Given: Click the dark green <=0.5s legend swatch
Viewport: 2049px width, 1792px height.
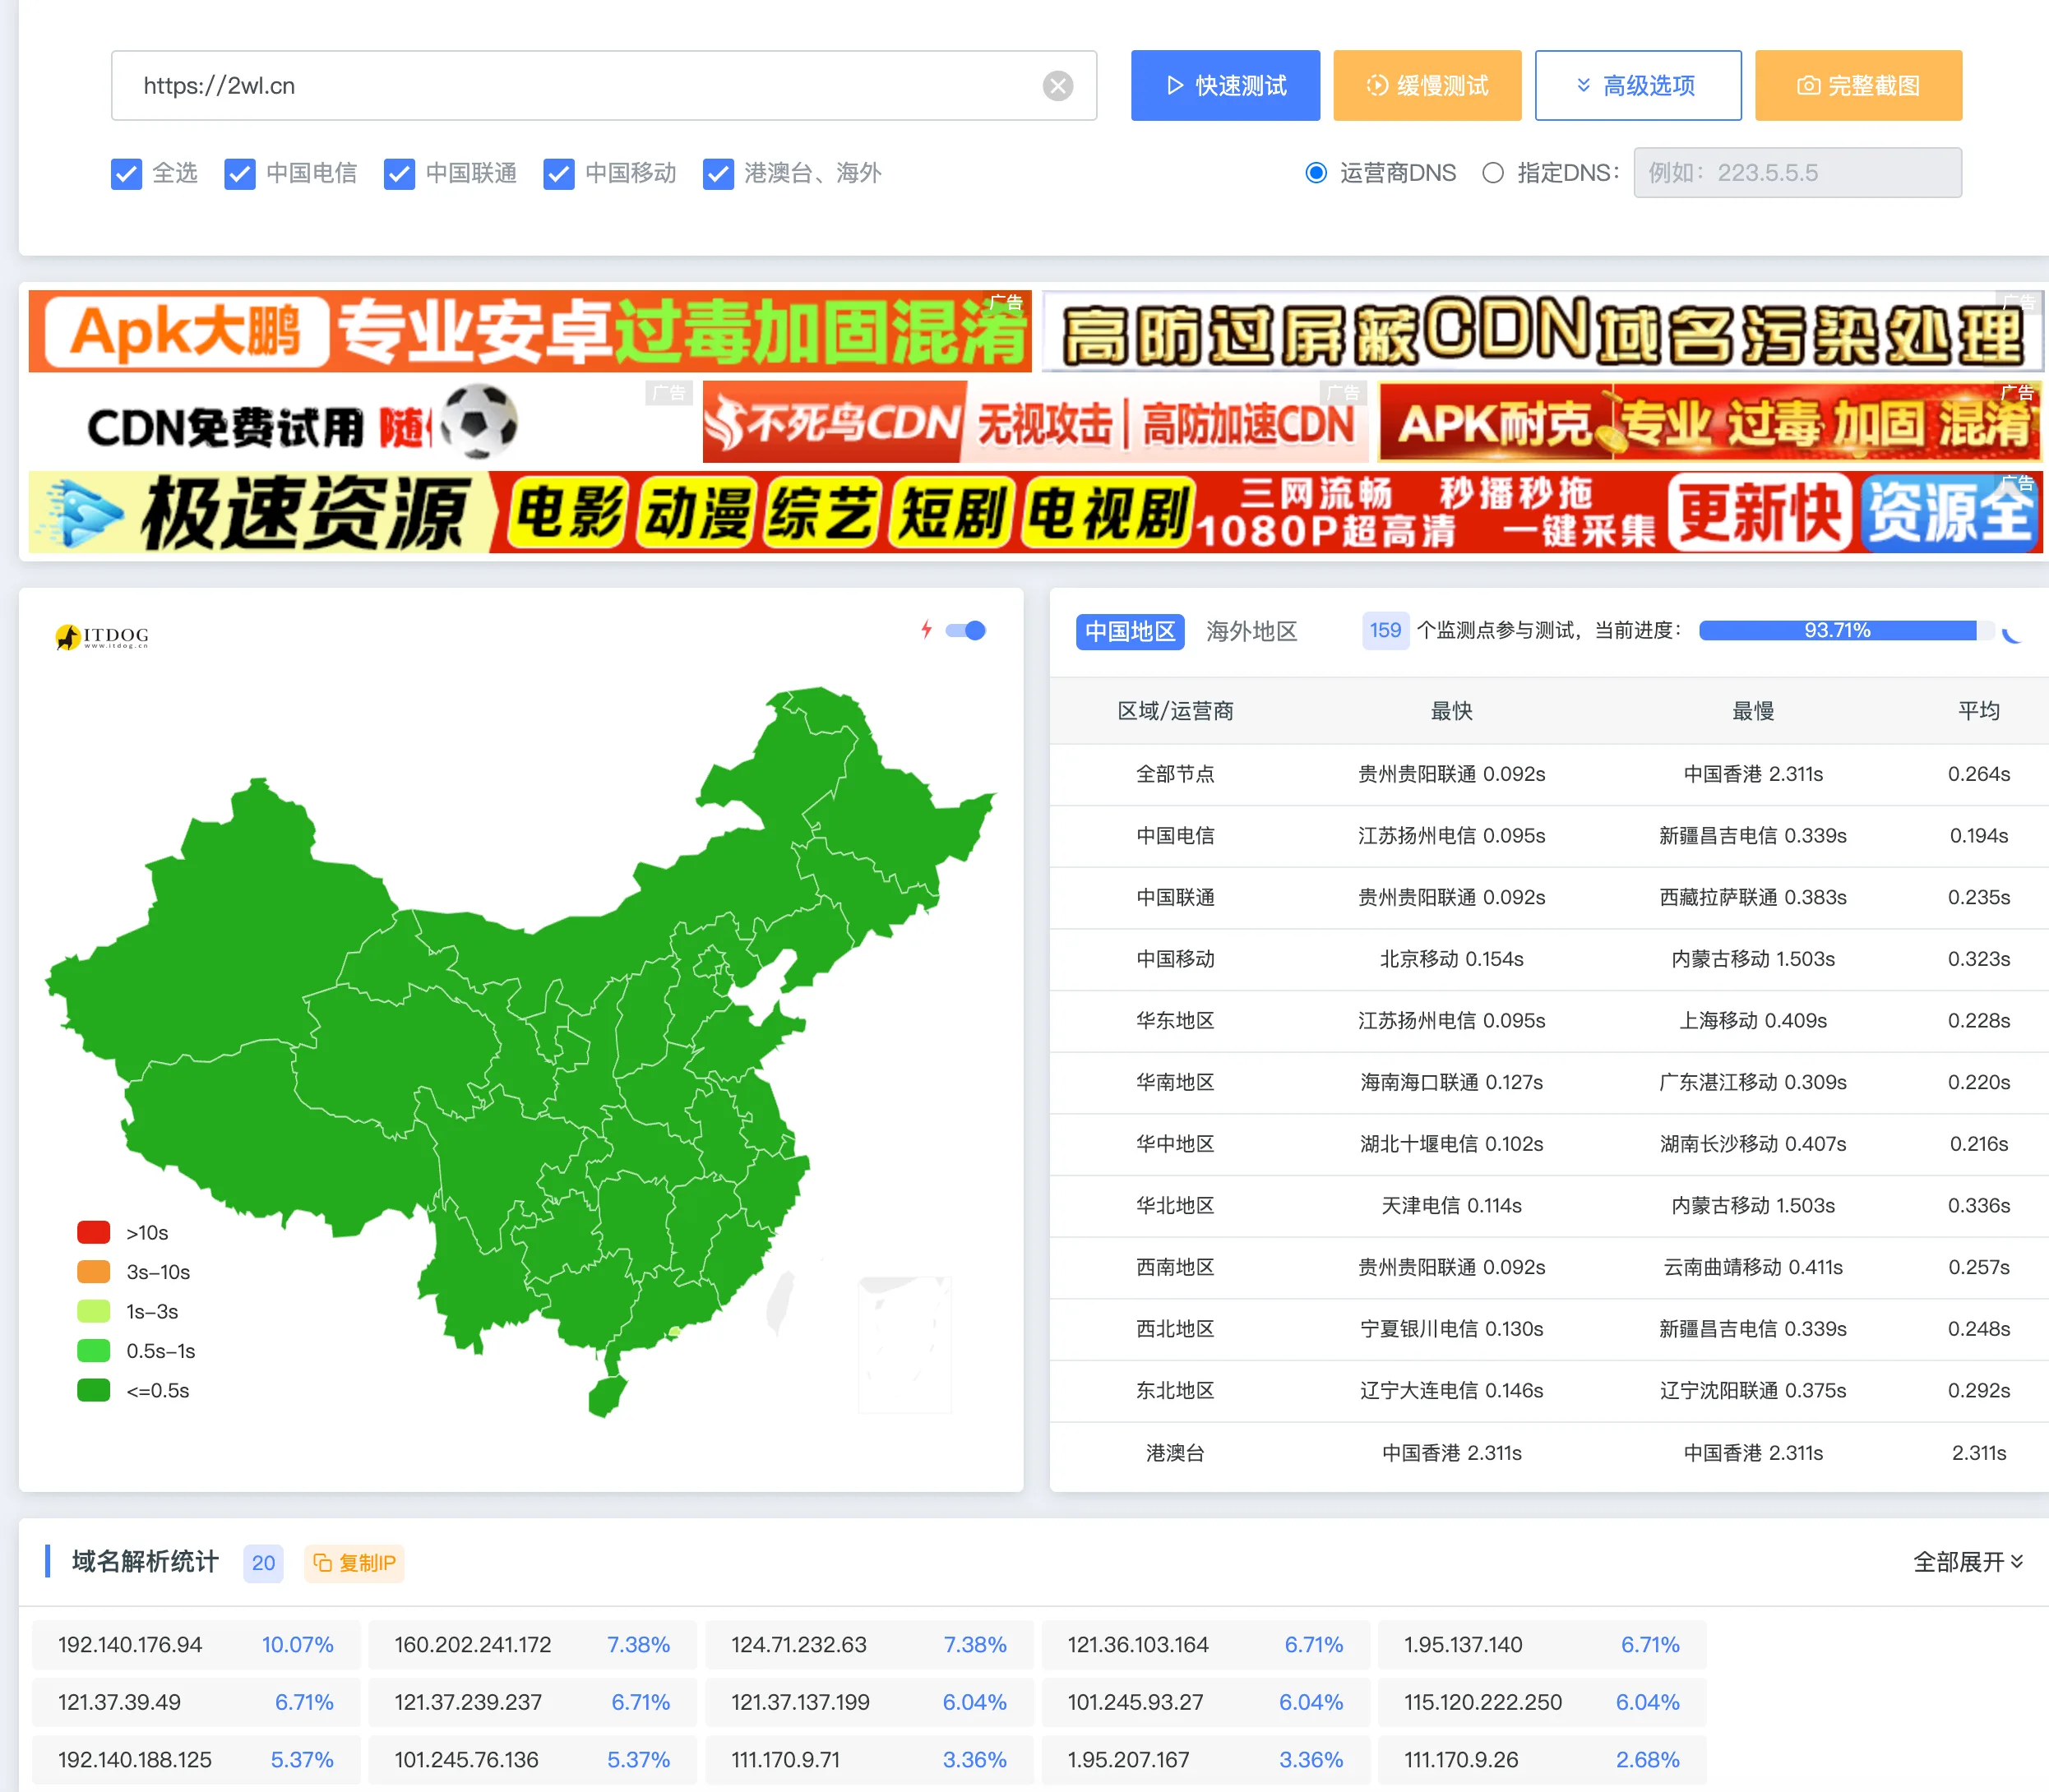Looking at the screenshot, I should tap(93, 1390).
